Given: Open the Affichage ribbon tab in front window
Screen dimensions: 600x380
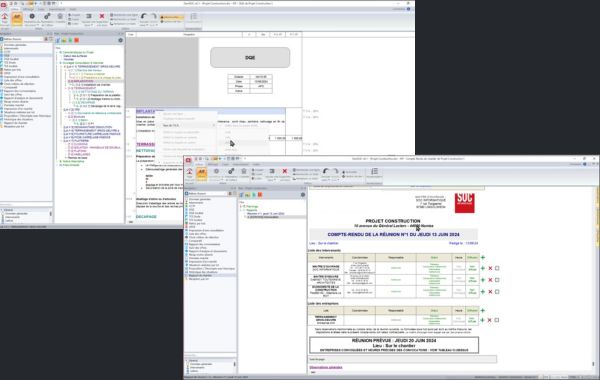Looking at the screenshot, I should coord(213,165).
